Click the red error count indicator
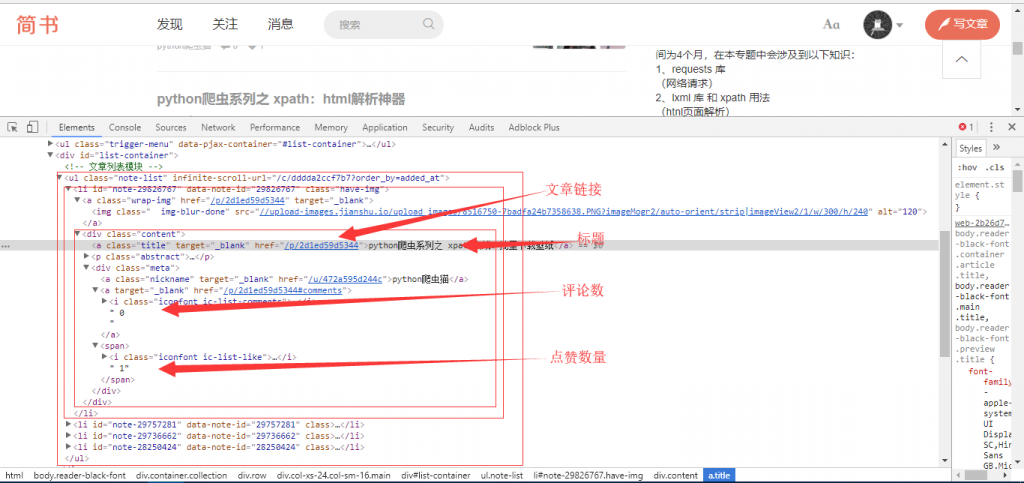The height and width of the screenshot is (483, 1024). pos(966,128)
